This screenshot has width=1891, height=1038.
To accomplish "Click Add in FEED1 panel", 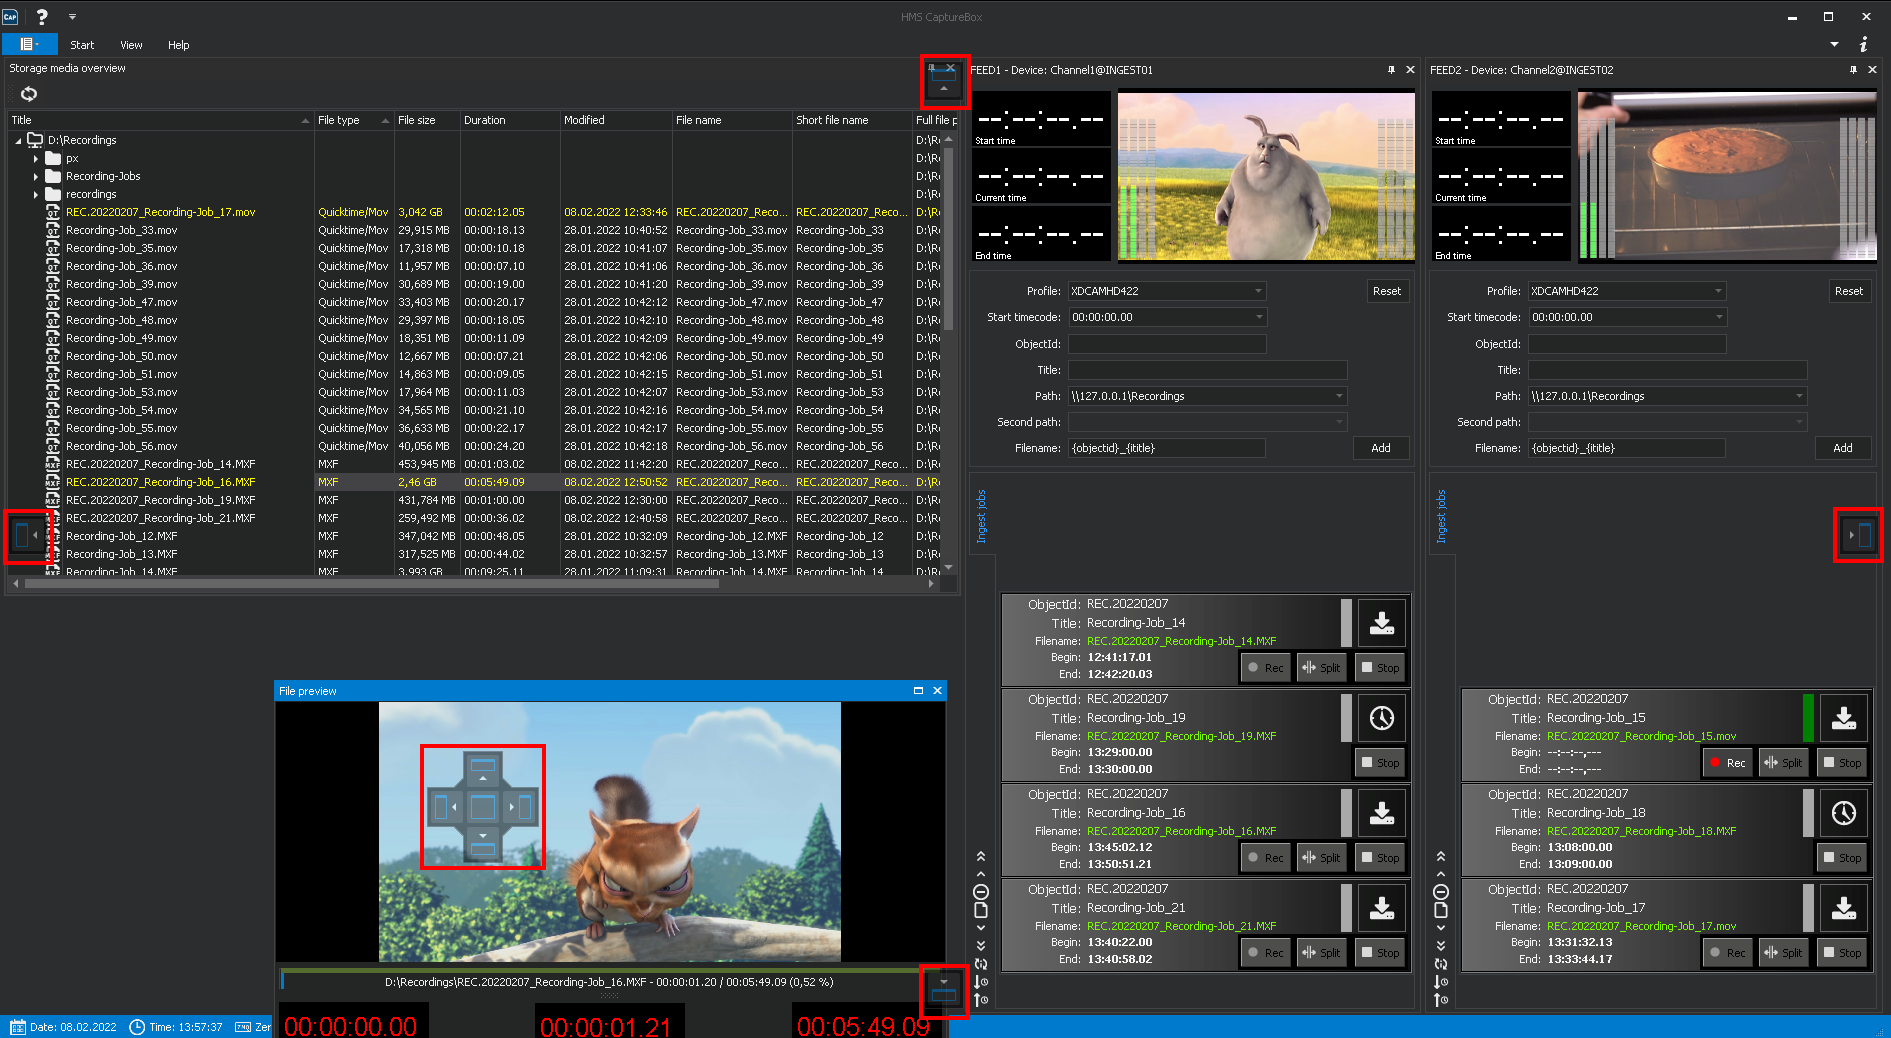I will coord(1381,448).
